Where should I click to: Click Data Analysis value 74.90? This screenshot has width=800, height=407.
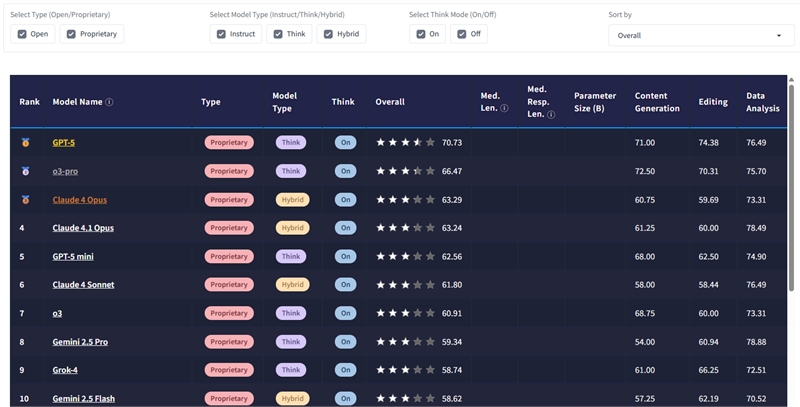[756, 257]
